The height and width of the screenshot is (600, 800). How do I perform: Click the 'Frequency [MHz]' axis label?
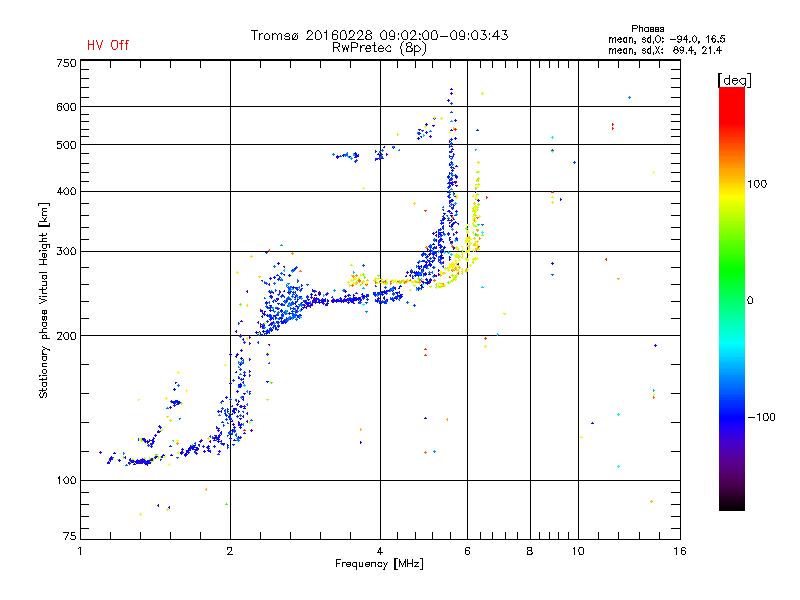click(x=379, y=564)
